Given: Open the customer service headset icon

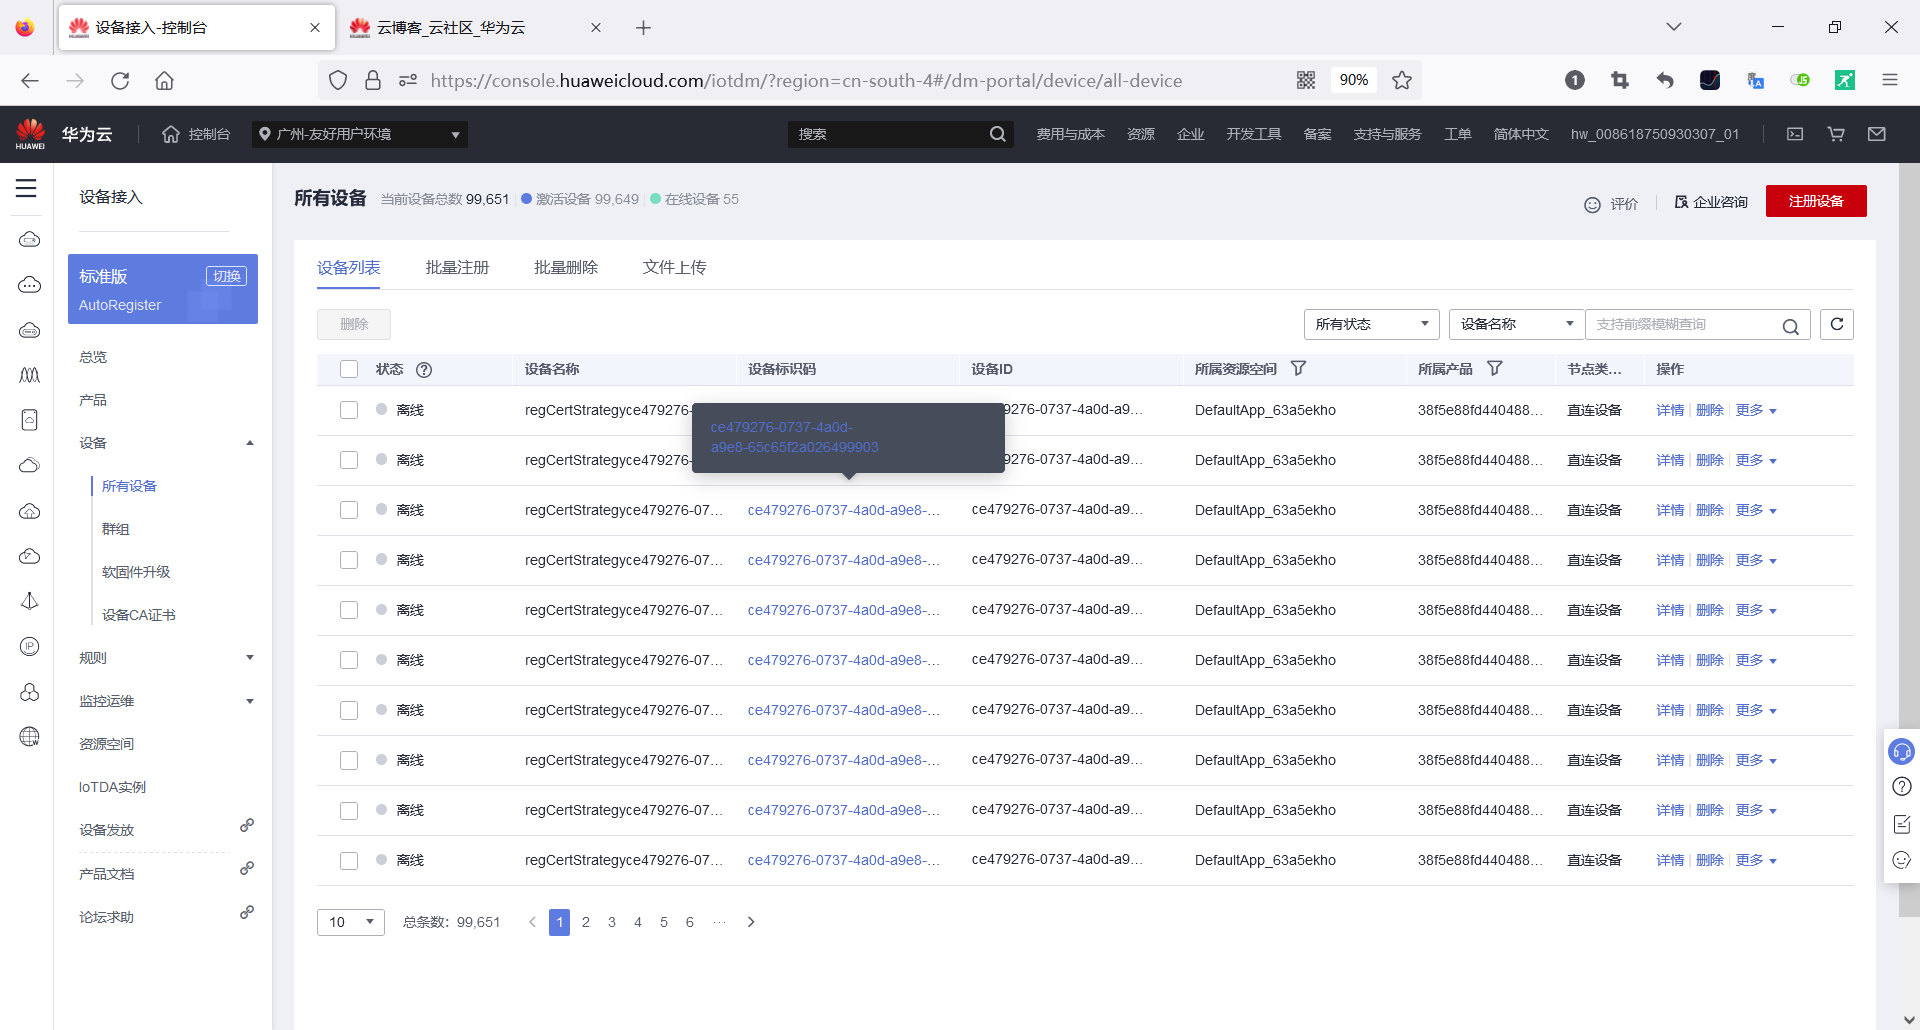Looking at the screenshot, I should pyautogui.click(x=1901, y=751).
